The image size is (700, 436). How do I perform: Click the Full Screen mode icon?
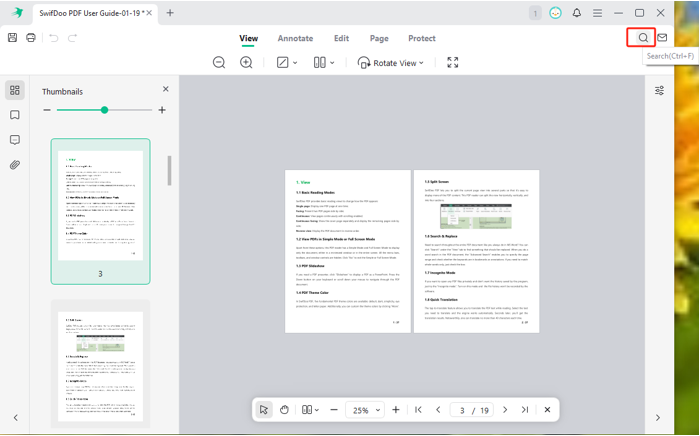[x=453, y=62]
